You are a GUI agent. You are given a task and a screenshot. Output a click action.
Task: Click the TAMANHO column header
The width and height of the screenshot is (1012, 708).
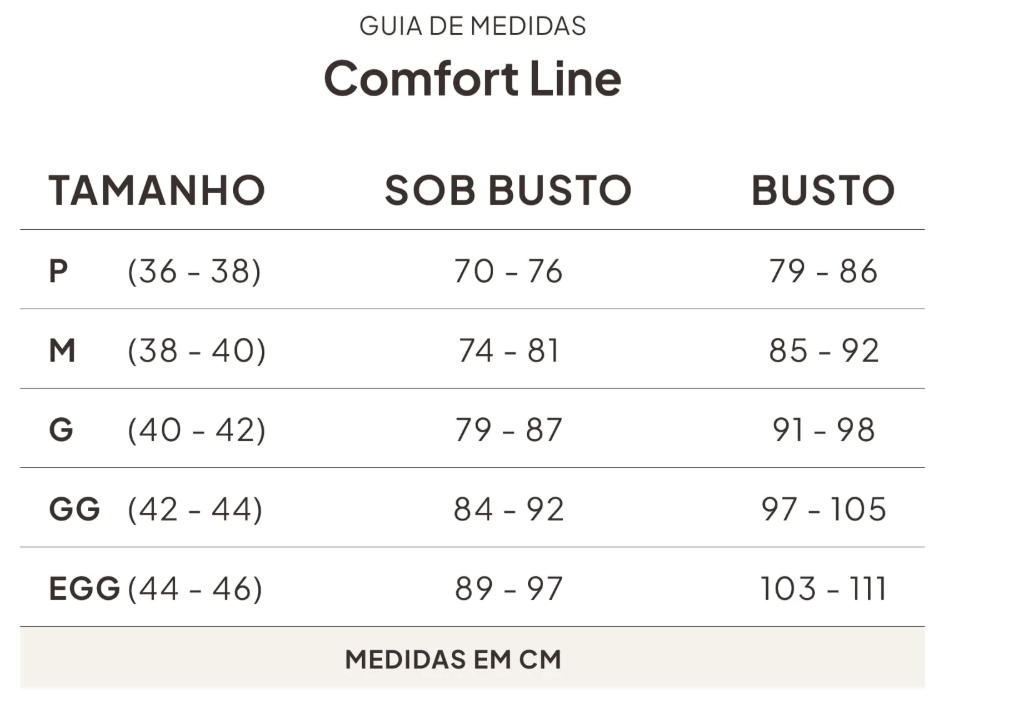click(x=157, y=190)
